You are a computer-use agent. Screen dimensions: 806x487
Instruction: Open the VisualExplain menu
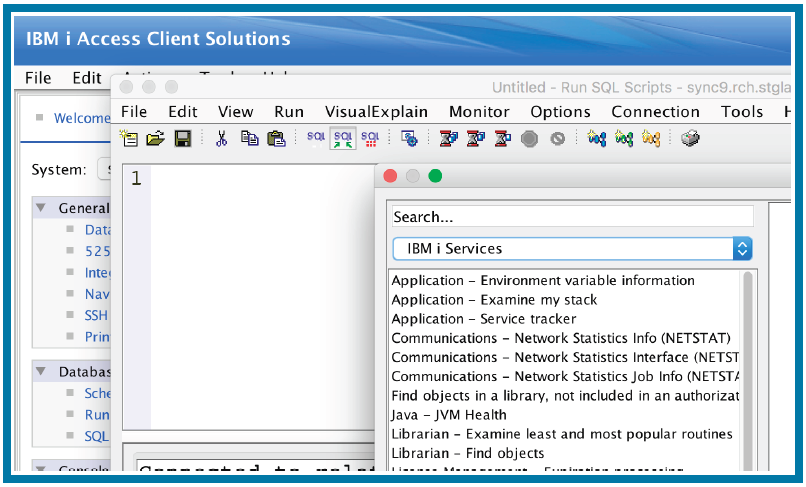pyautogui.click(x=376, y=112)
